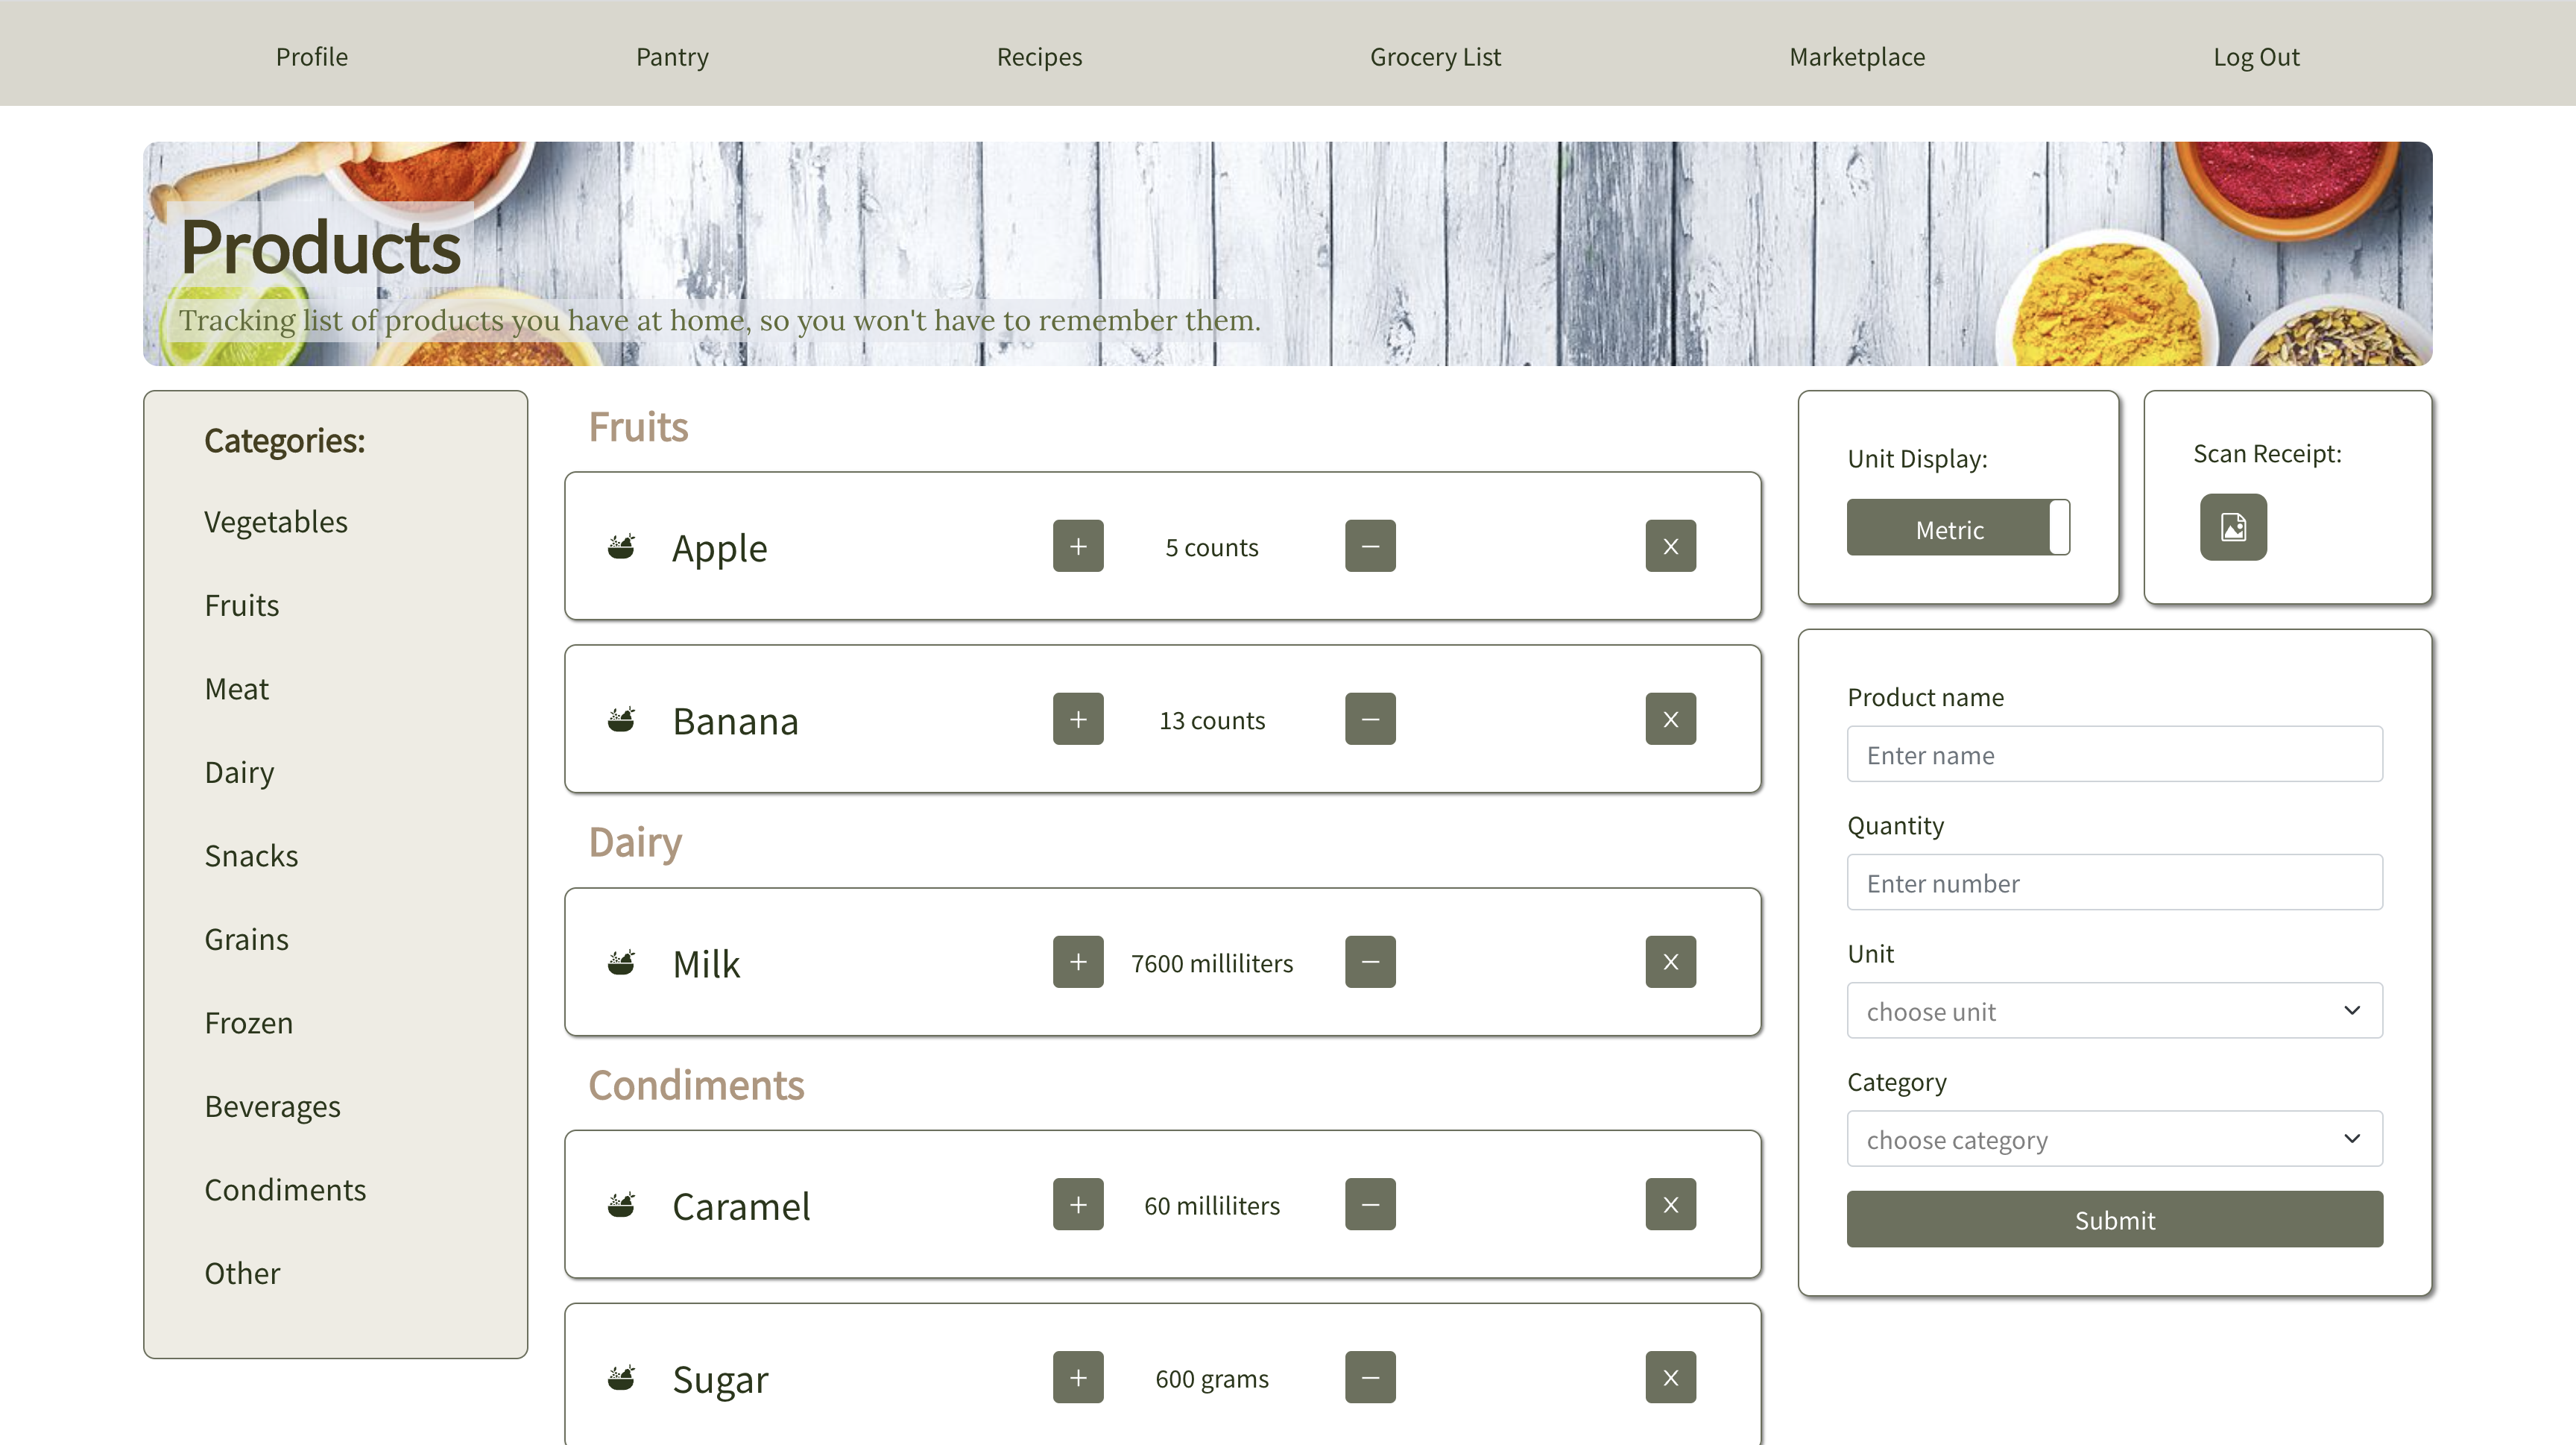This screenshot has width=2576, height=1445.
Task: Open the Recipes page
Action: 1039,57
